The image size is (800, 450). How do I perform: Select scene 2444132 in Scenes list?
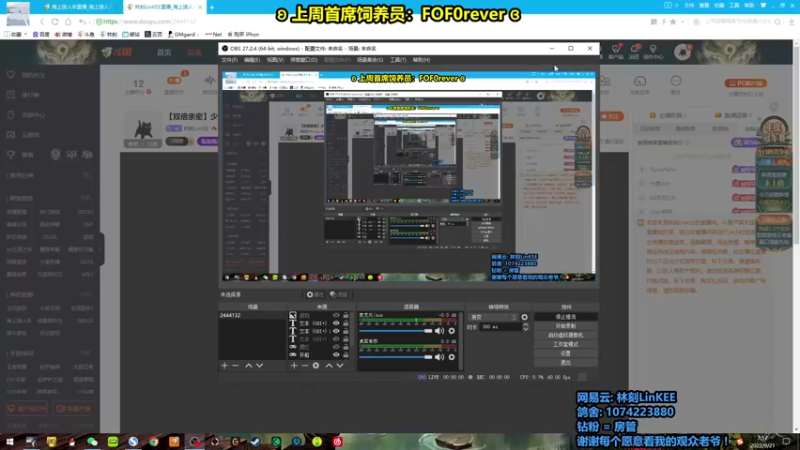coord(253,315)
